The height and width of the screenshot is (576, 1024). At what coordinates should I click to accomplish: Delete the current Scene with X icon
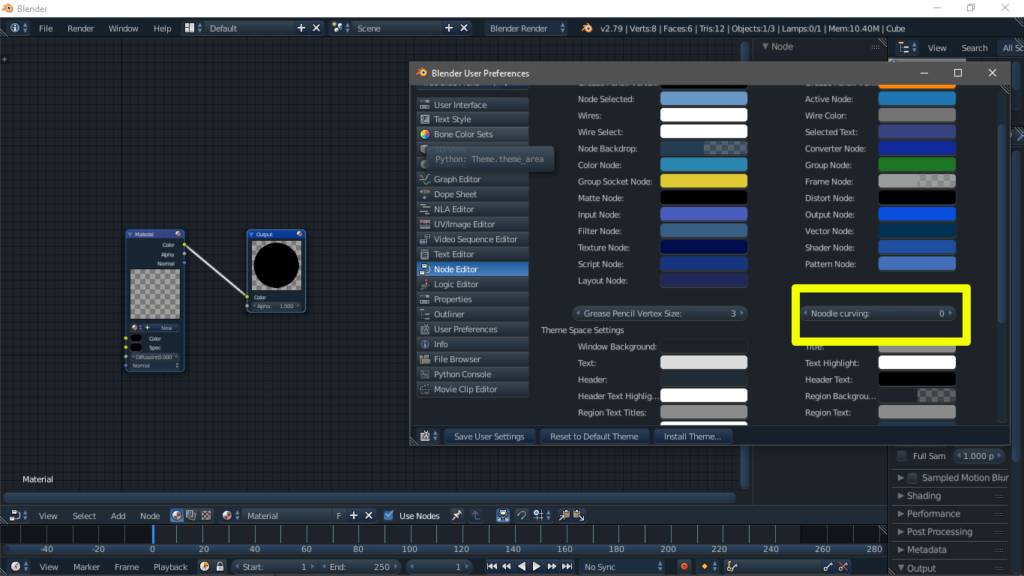[464, 28]
